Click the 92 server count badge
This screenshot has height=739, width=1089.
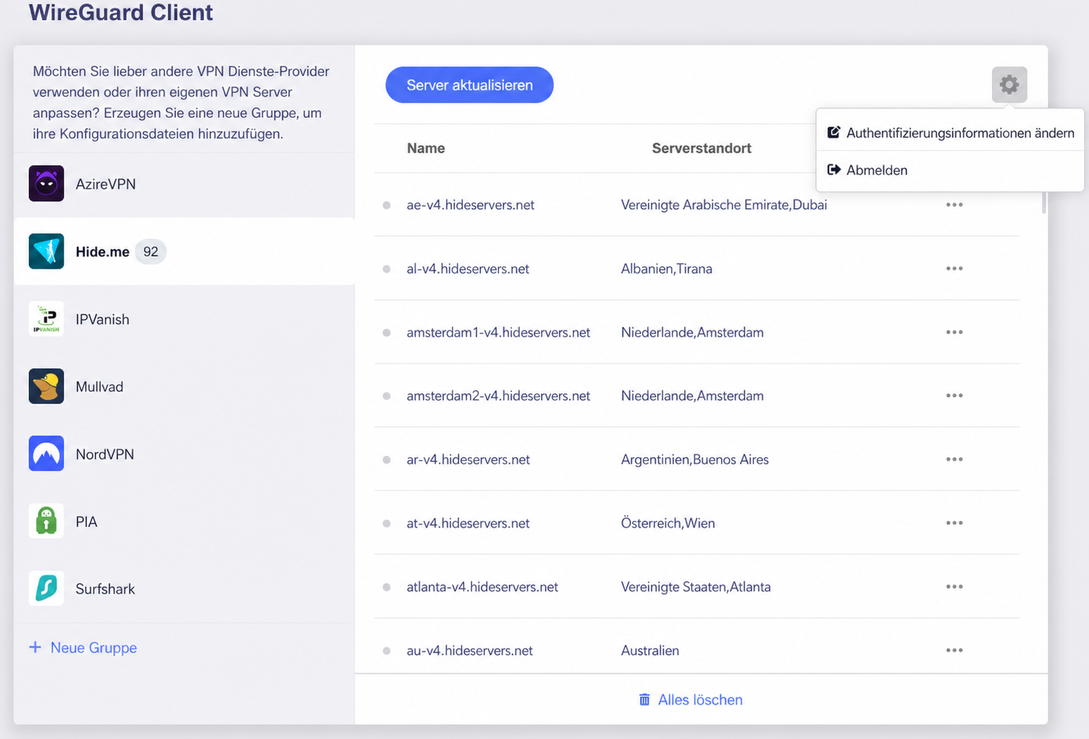(151, 251)
